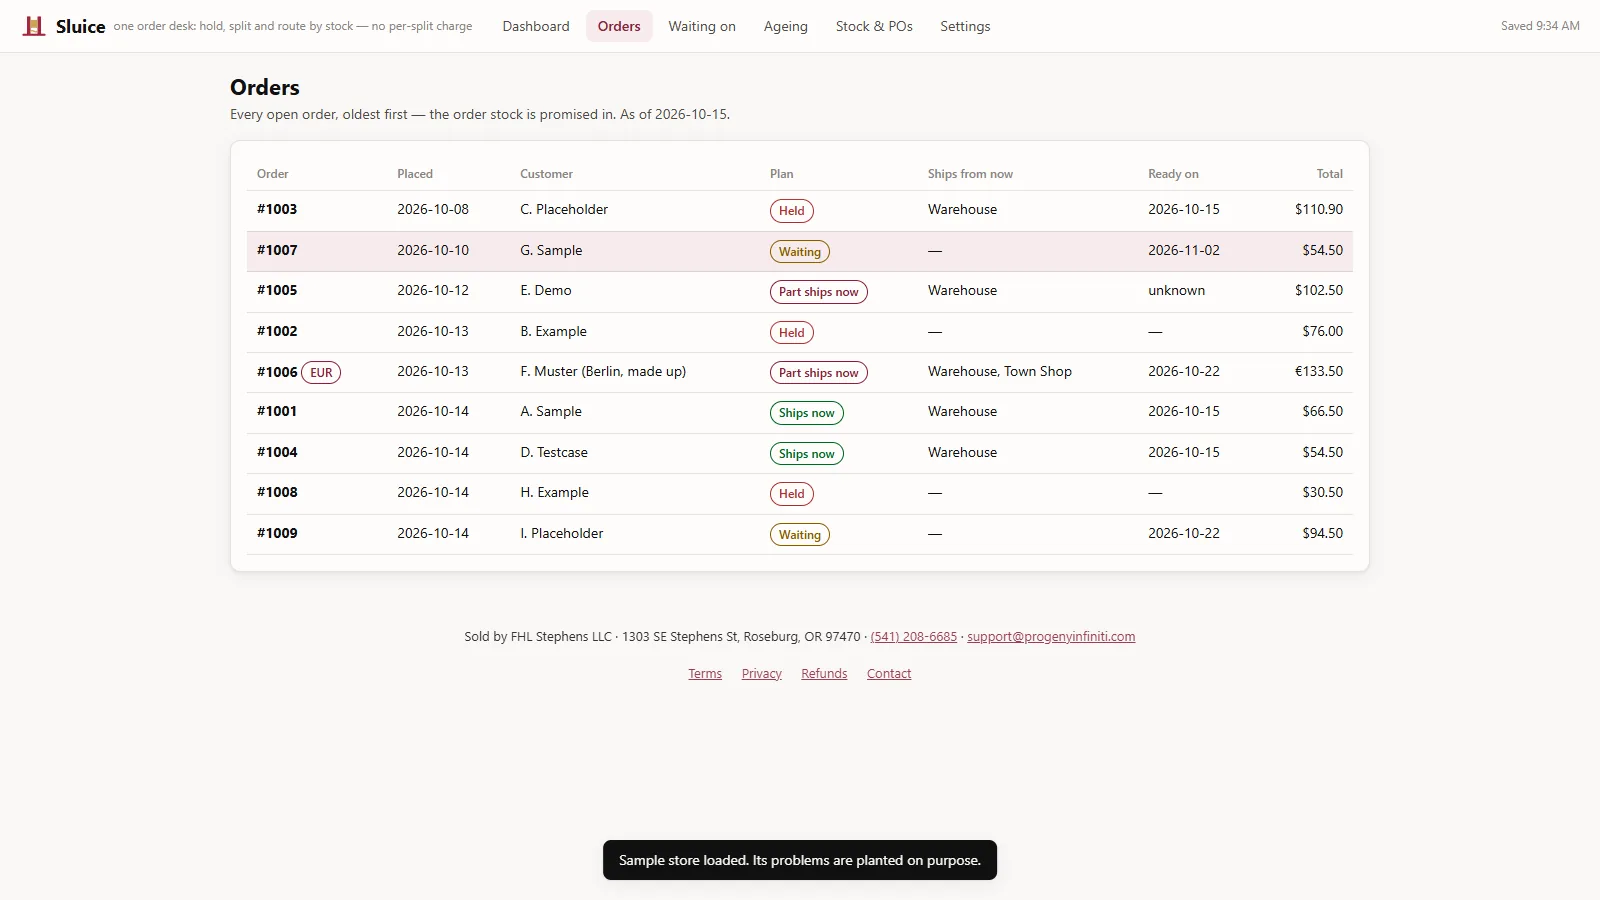Click the Sluice logo icon
Screen dimensions: 1600x900
coord(34,26)
